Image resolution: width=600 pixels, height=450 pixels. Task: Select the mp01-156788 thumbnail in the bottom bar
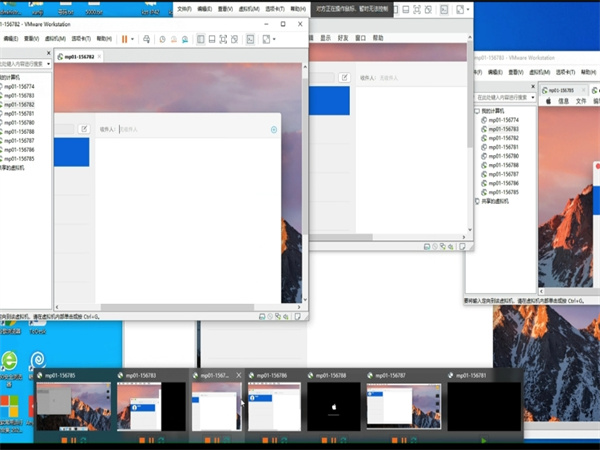click(334, 406)
